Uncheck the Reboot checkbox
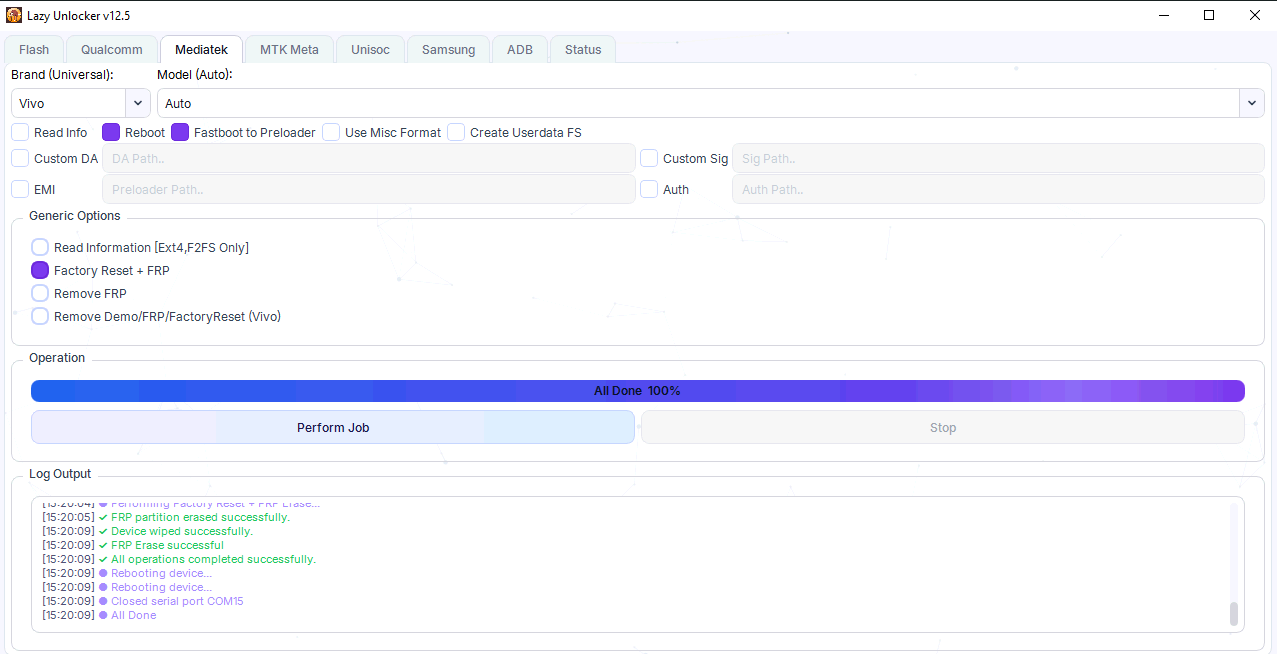Viewport: 1277px width, 654px height. point(111,132)
